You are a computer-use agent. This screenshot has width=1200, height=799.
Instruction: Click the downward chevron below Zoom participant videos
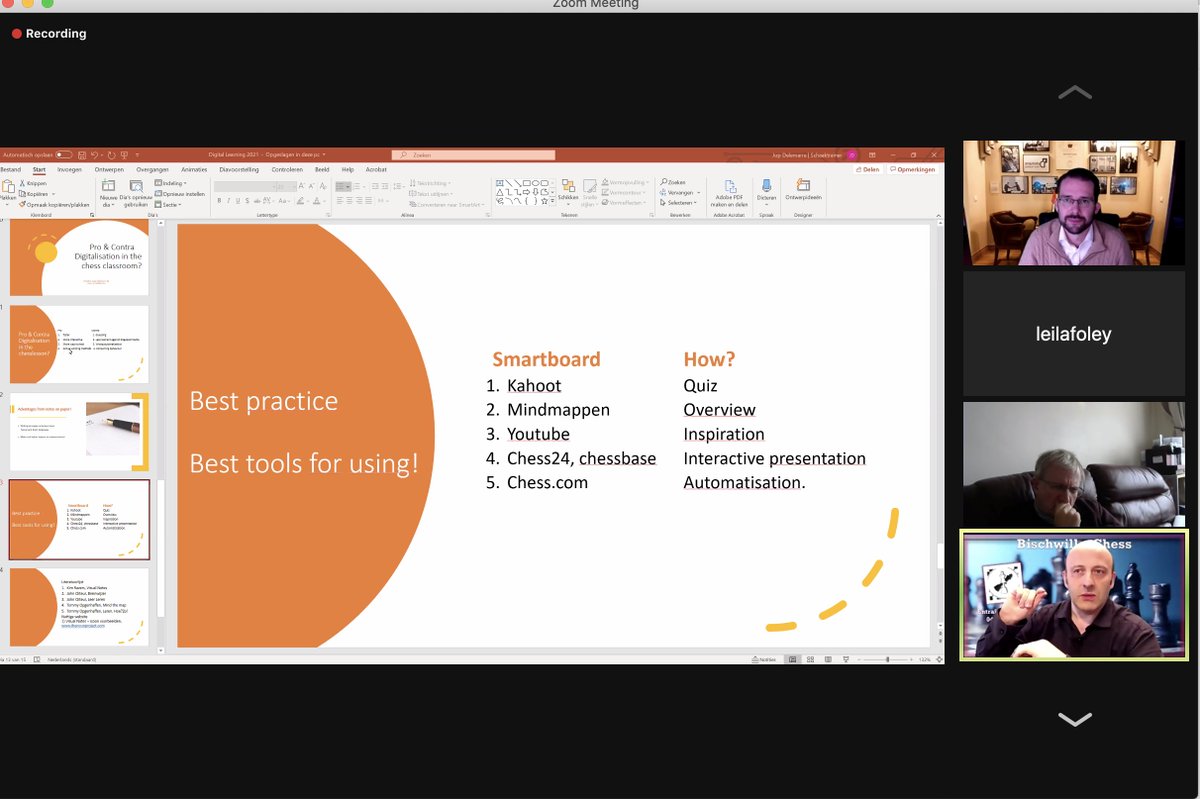click(x=1075, y=719)
